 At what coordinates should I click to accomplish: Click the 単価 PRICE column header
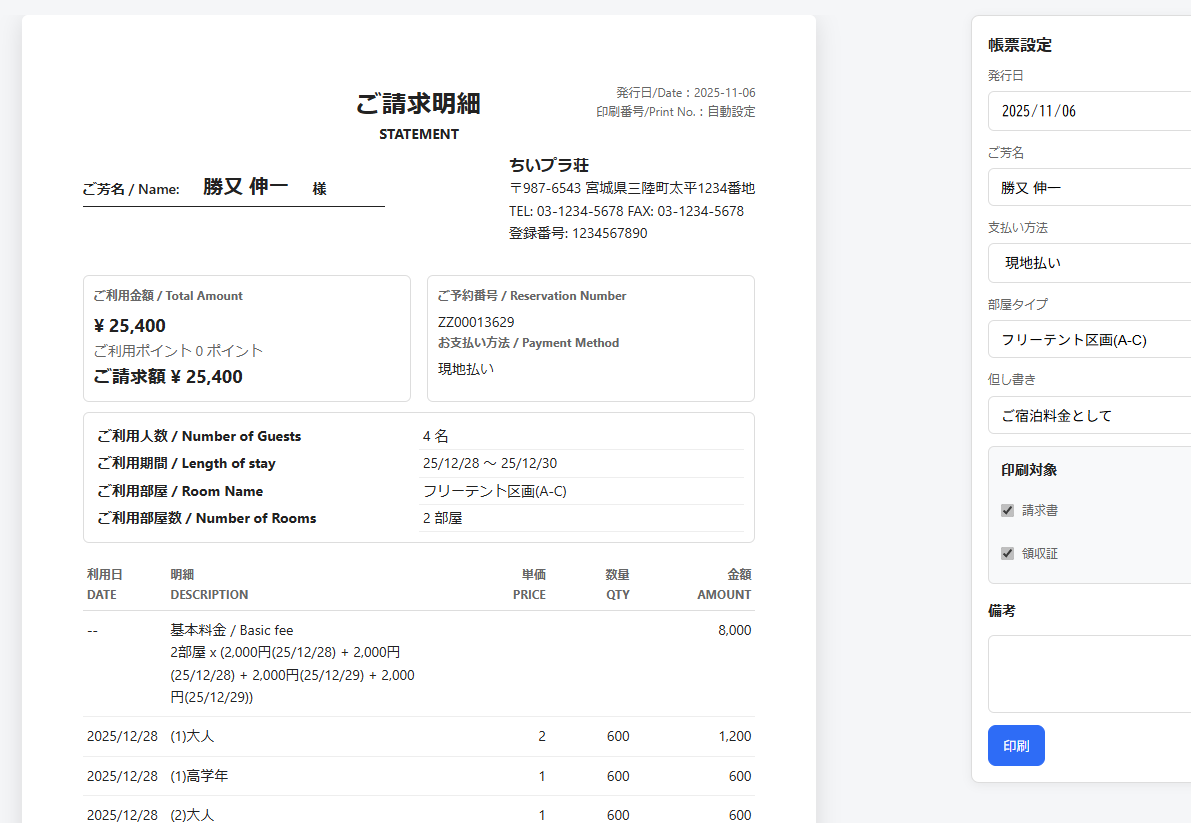529,585
